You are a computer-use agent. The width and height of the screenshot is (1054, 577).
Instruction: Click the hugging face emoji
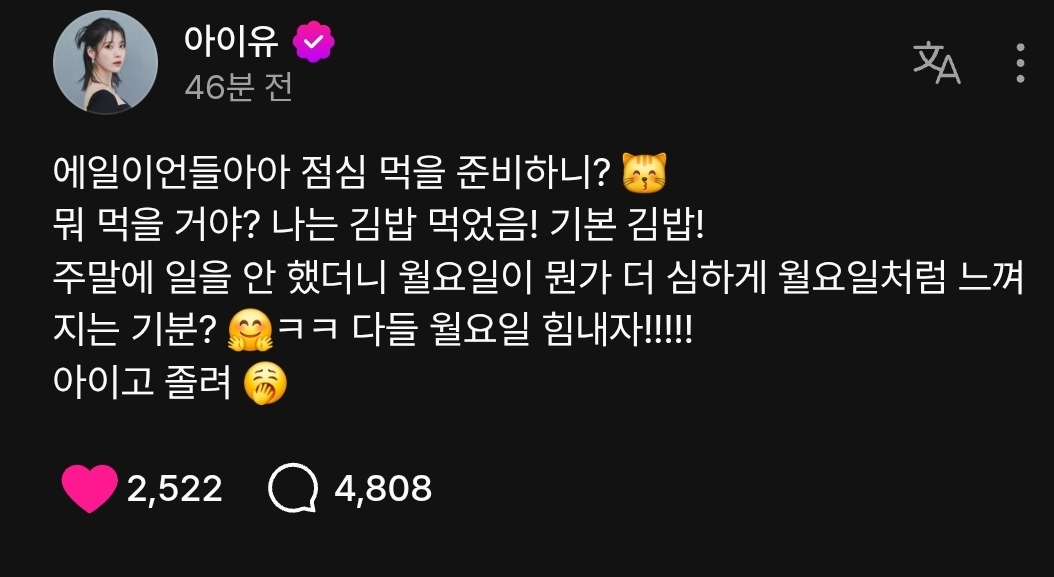pos(250,332)
